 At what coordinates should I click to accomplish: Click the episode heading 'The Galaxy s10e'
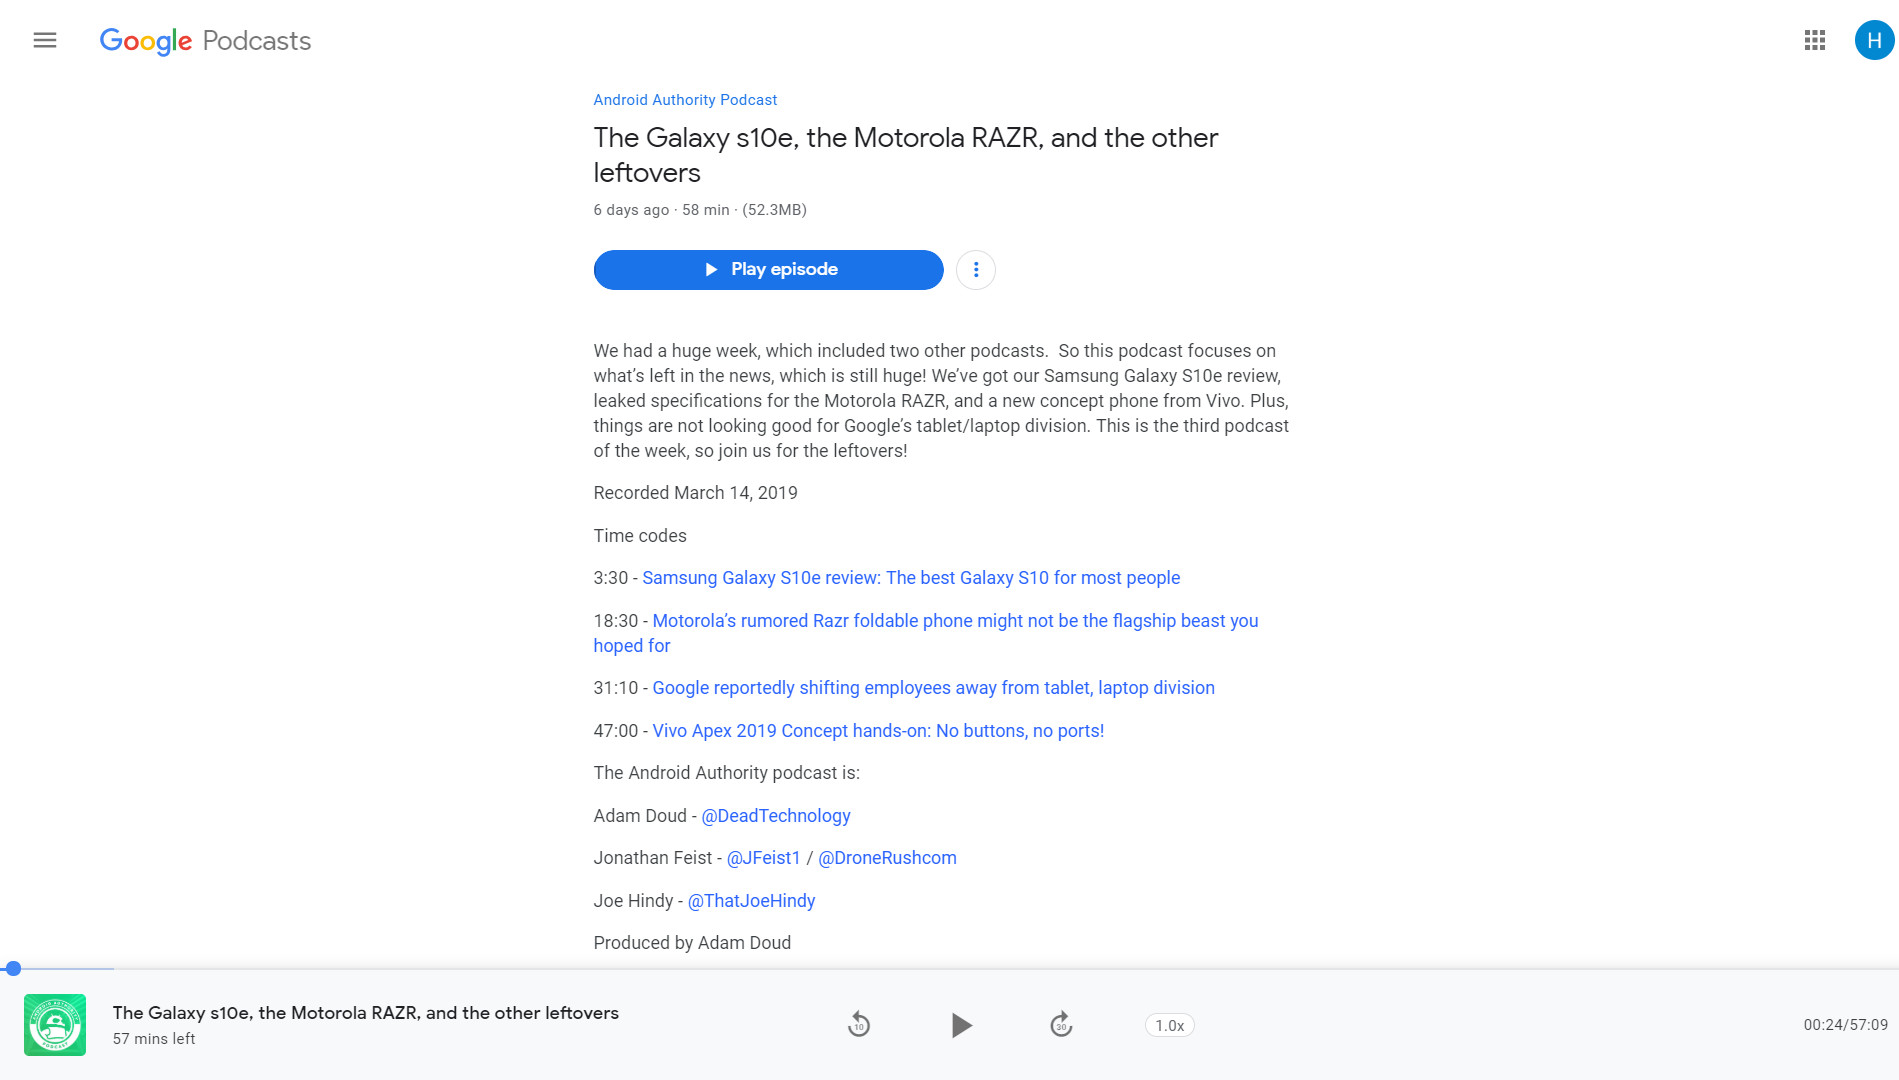click(905, 155)
